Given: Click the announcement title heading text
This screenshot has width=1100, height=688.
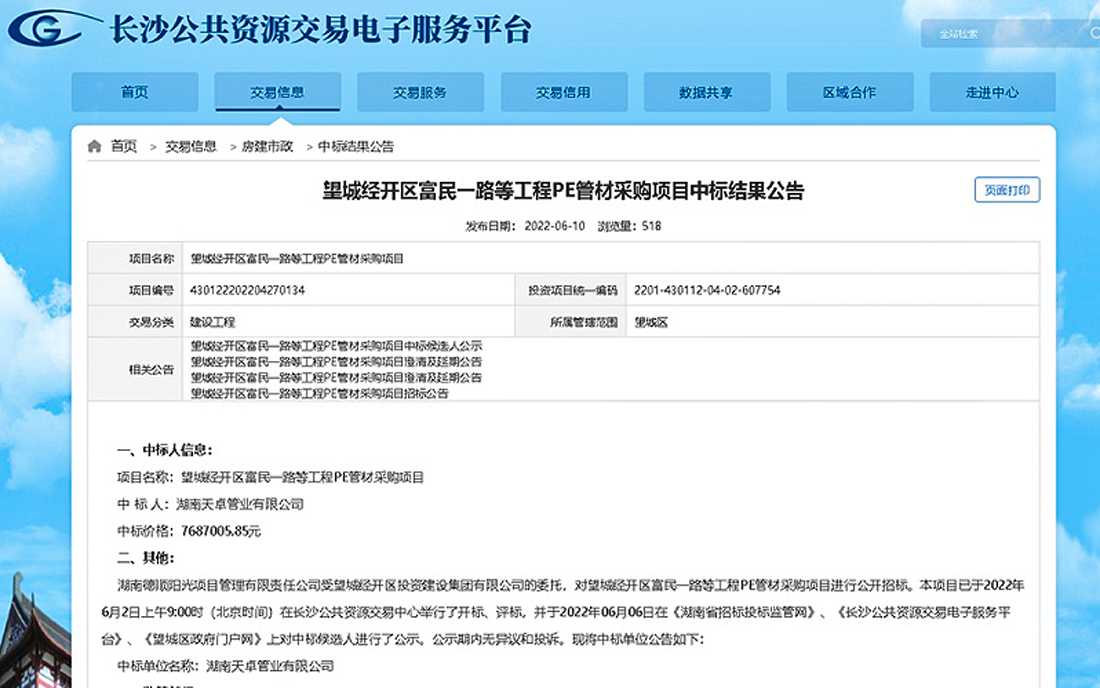Looking at the screenshot, I should tap(563, 191).
